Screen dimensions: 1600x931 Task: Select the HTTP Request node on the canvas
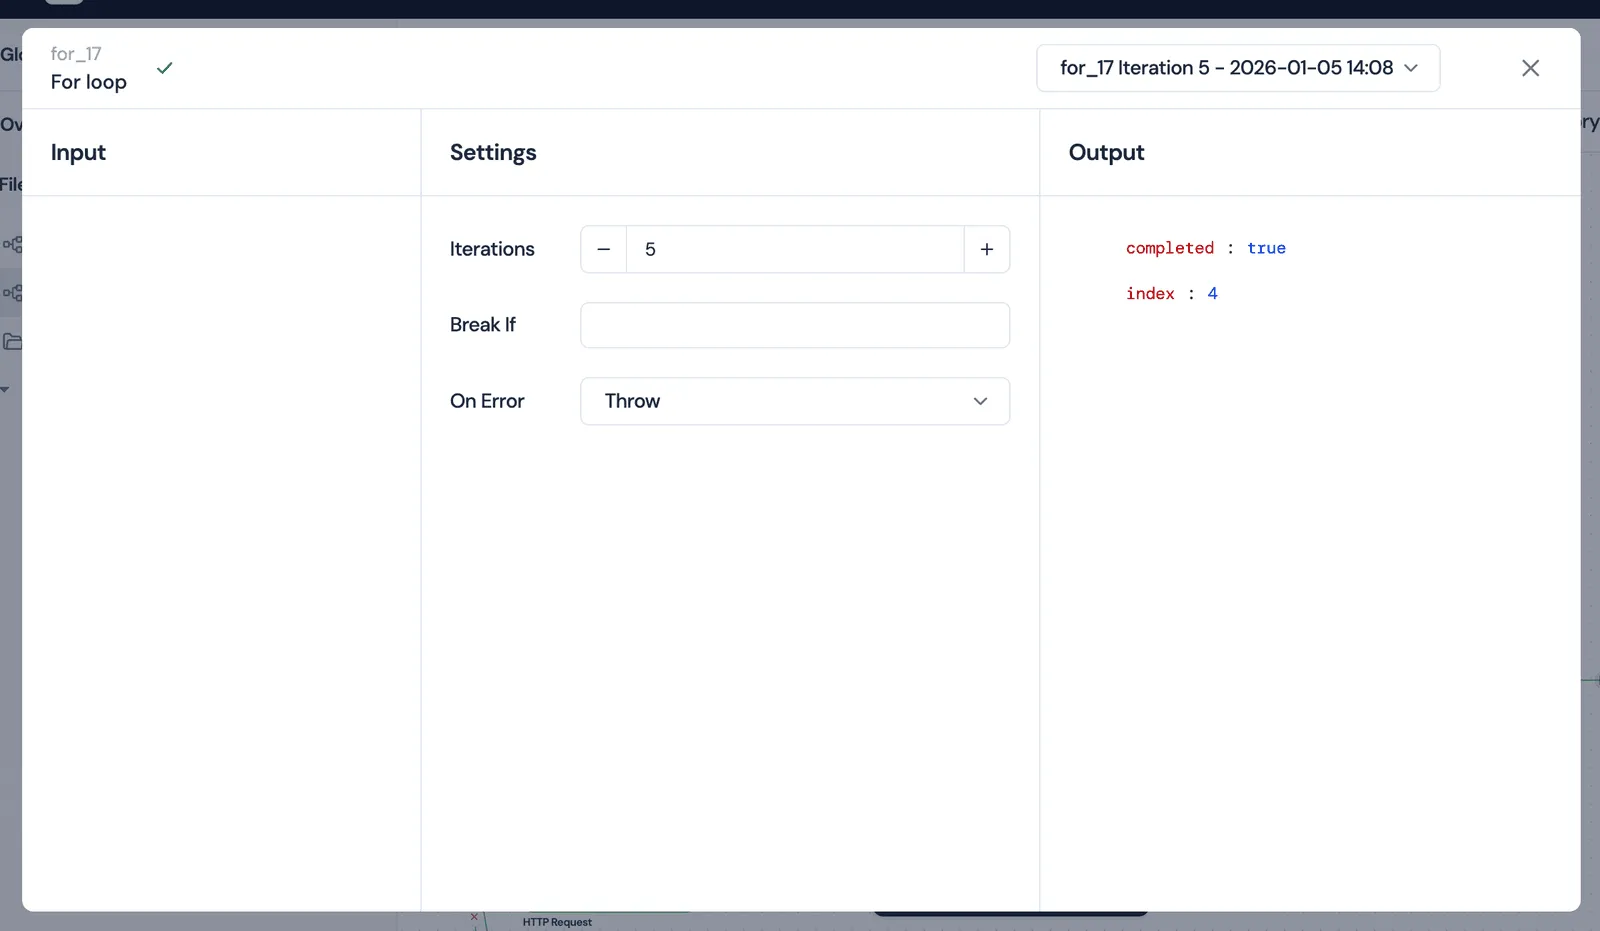point(556,921)
